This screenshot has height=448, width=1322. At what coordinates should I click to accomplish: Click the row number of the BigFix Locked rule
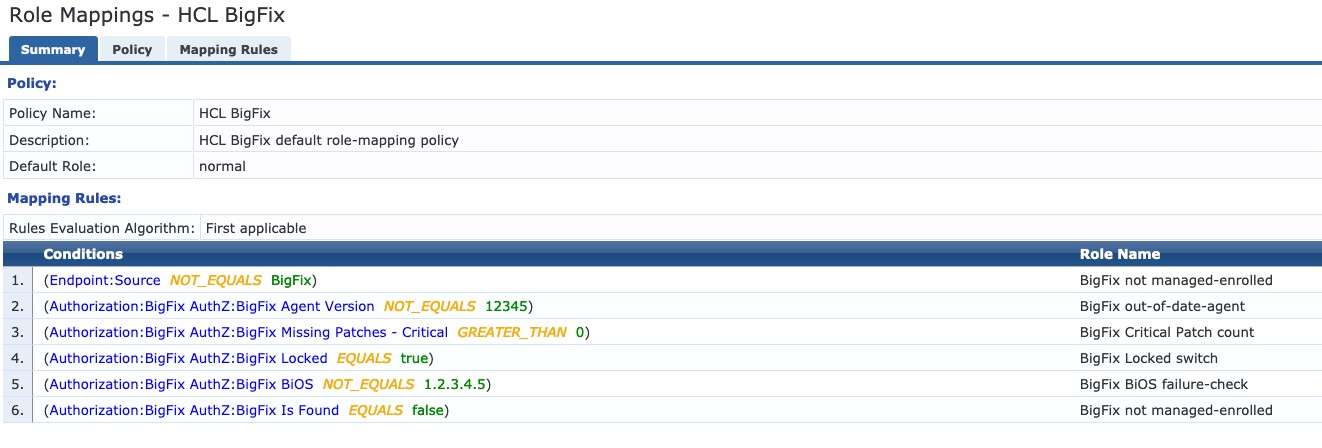pyautogui.click(x=17, y=358)
